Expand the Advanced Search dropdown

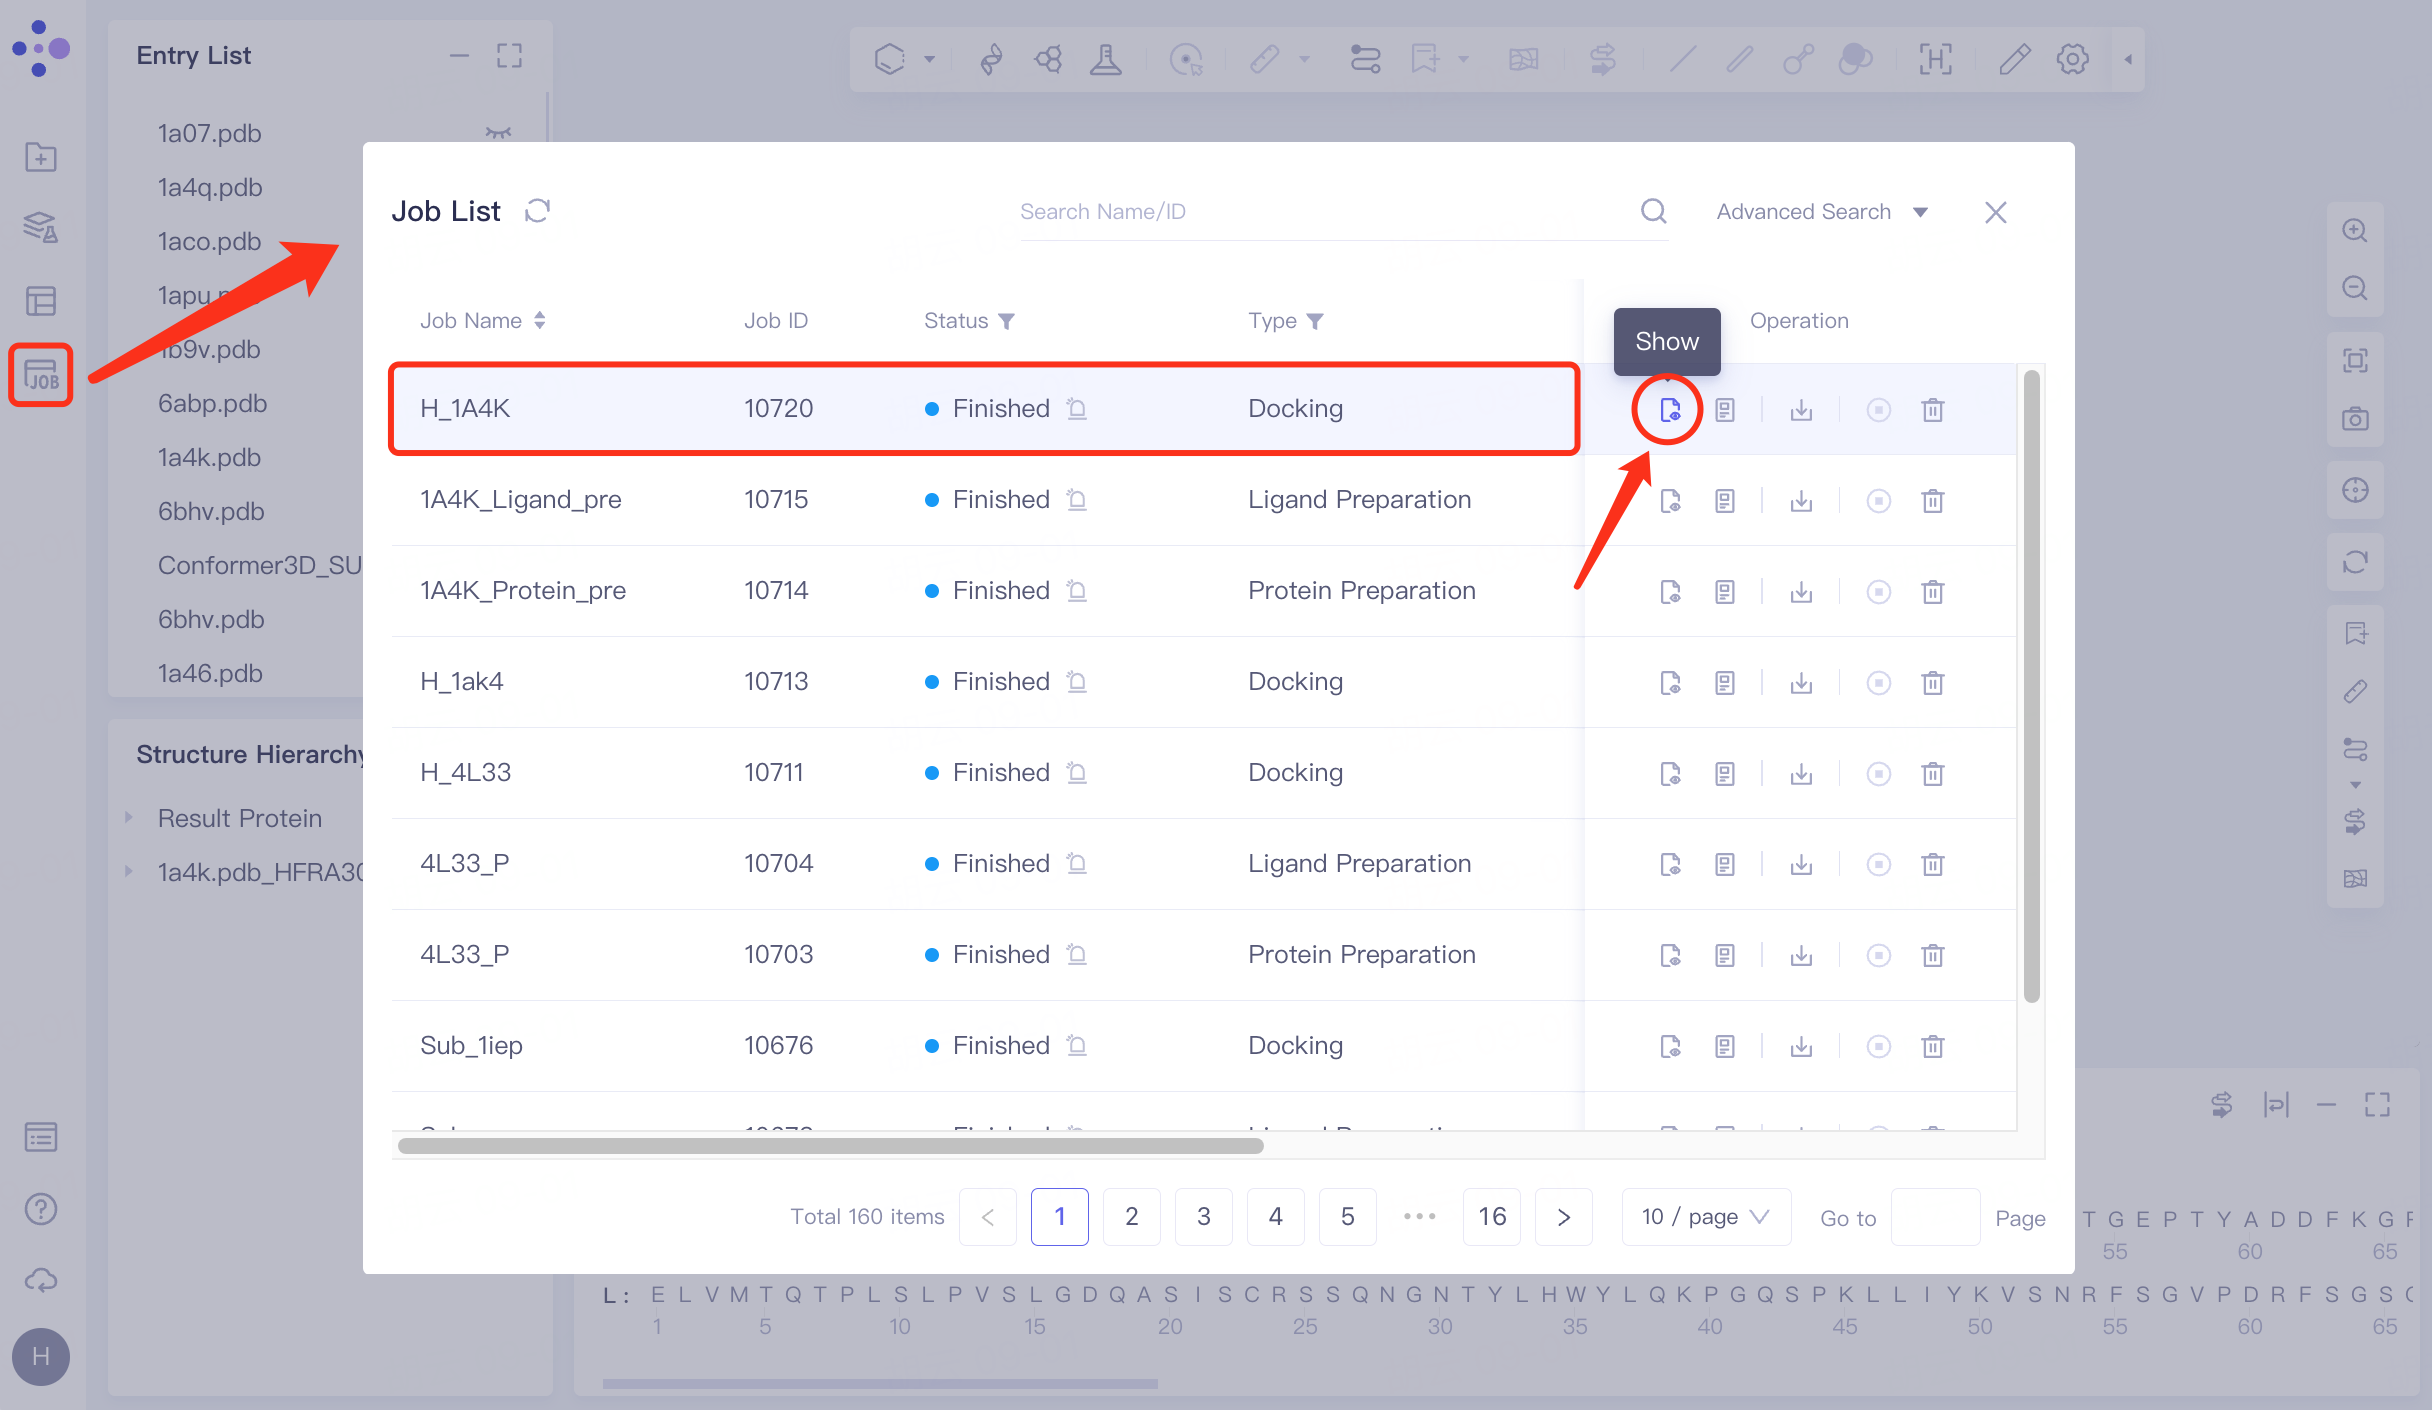(x=1821, y=212)
